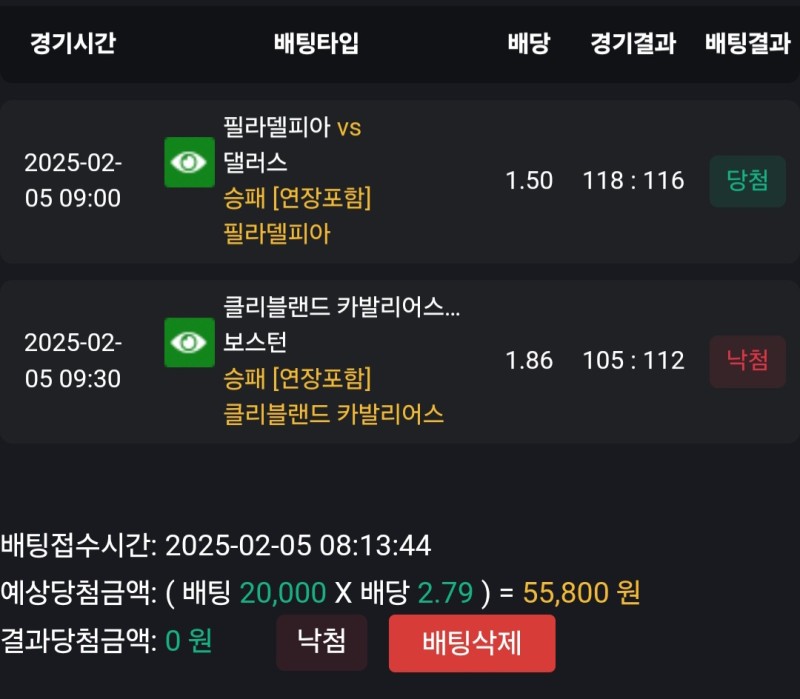Click the 경기시간 column header

click(x=73, y=43)
